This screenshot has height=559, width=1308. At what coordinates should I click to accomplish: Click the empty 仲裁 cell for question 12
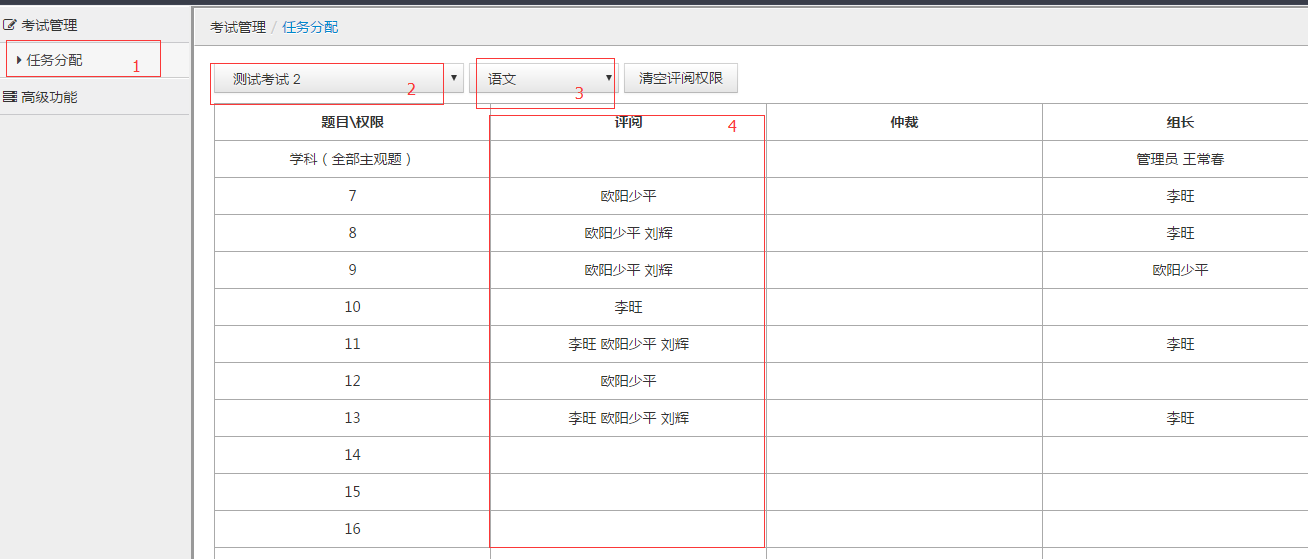[x=904, y=381]
